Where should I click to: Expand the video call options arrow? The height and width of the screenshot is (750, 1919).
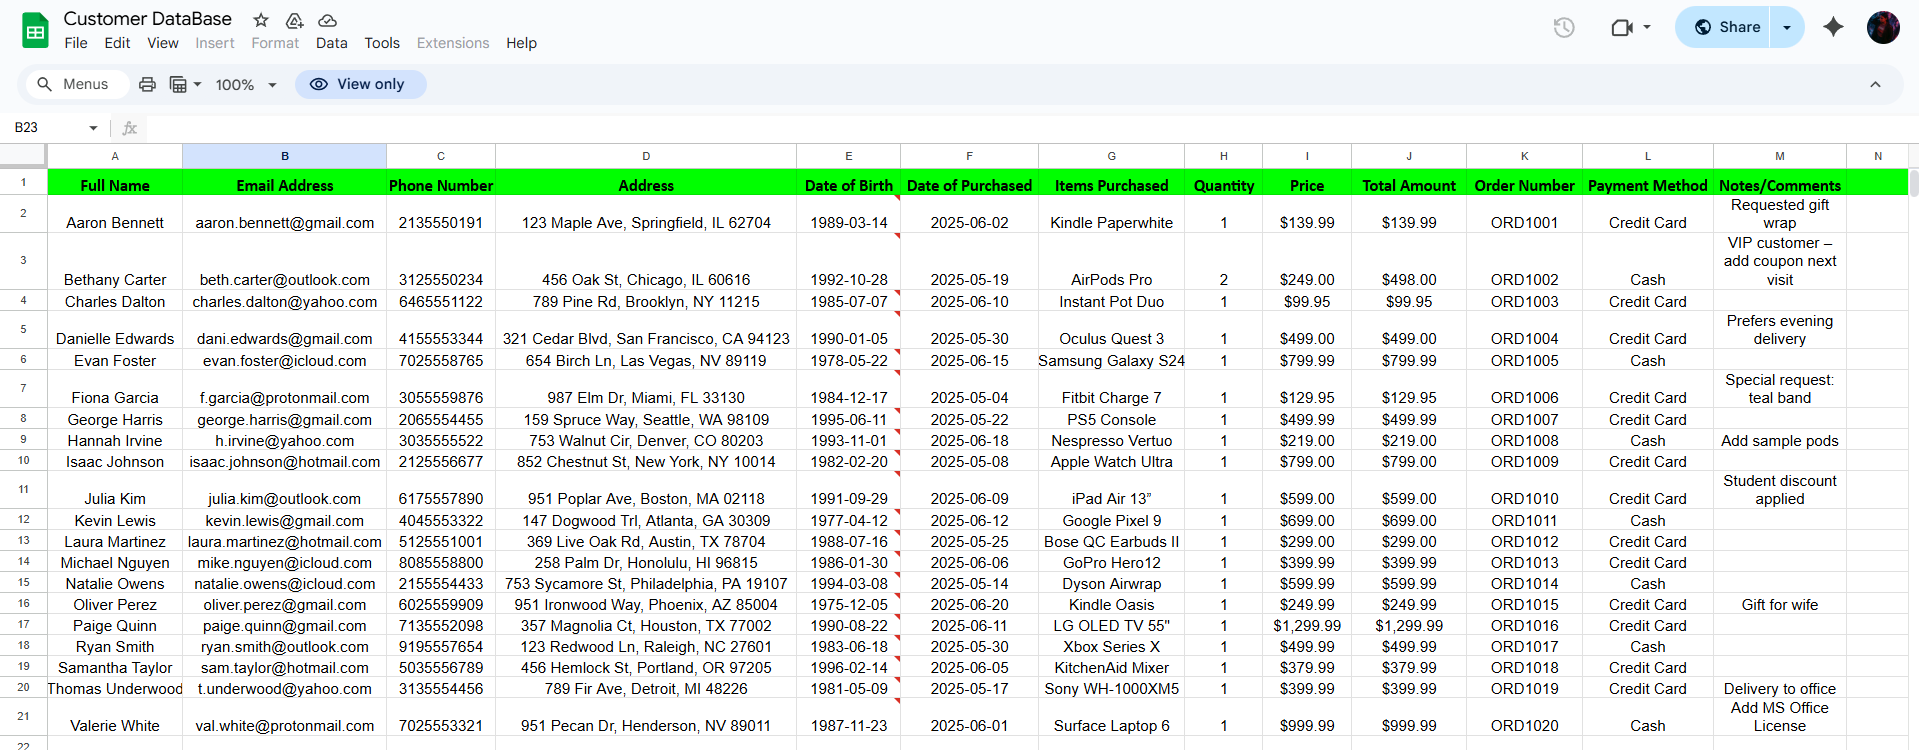pos(1647,28)
